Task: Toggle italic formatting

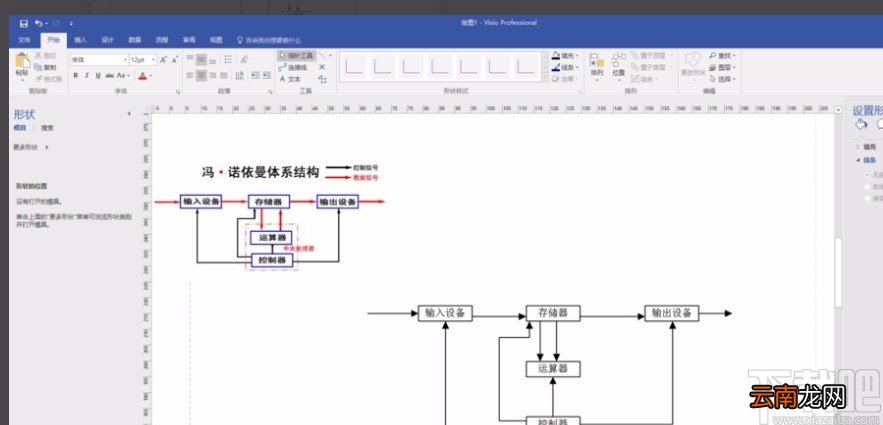Action: tap(87, 75)
